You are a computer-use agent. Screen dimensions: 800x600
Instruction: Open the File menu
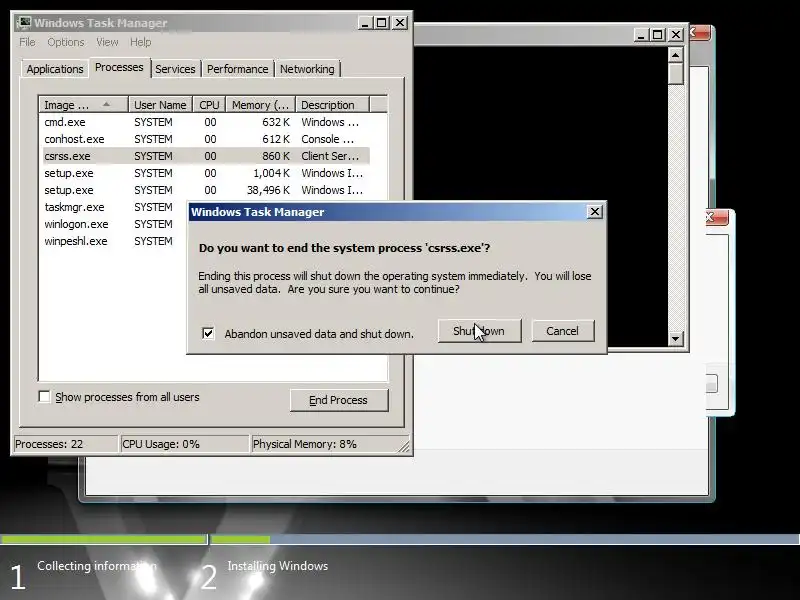point(28,42)
